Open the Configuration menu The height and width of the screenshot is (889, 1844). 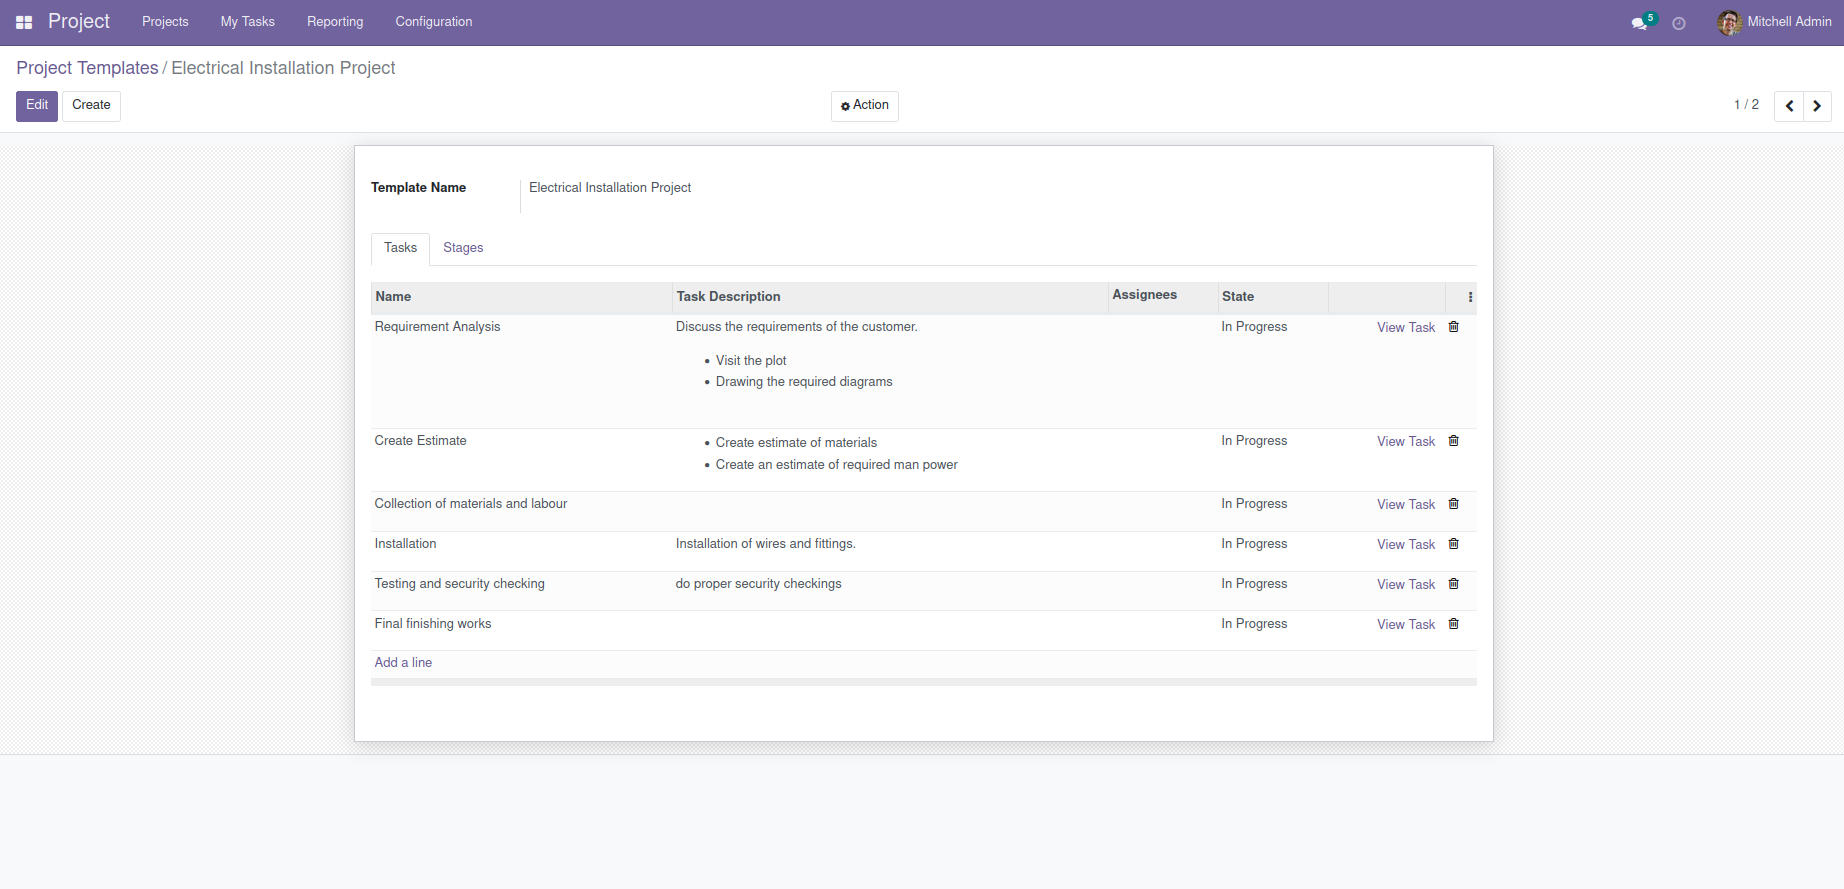(x=434, y=22)
